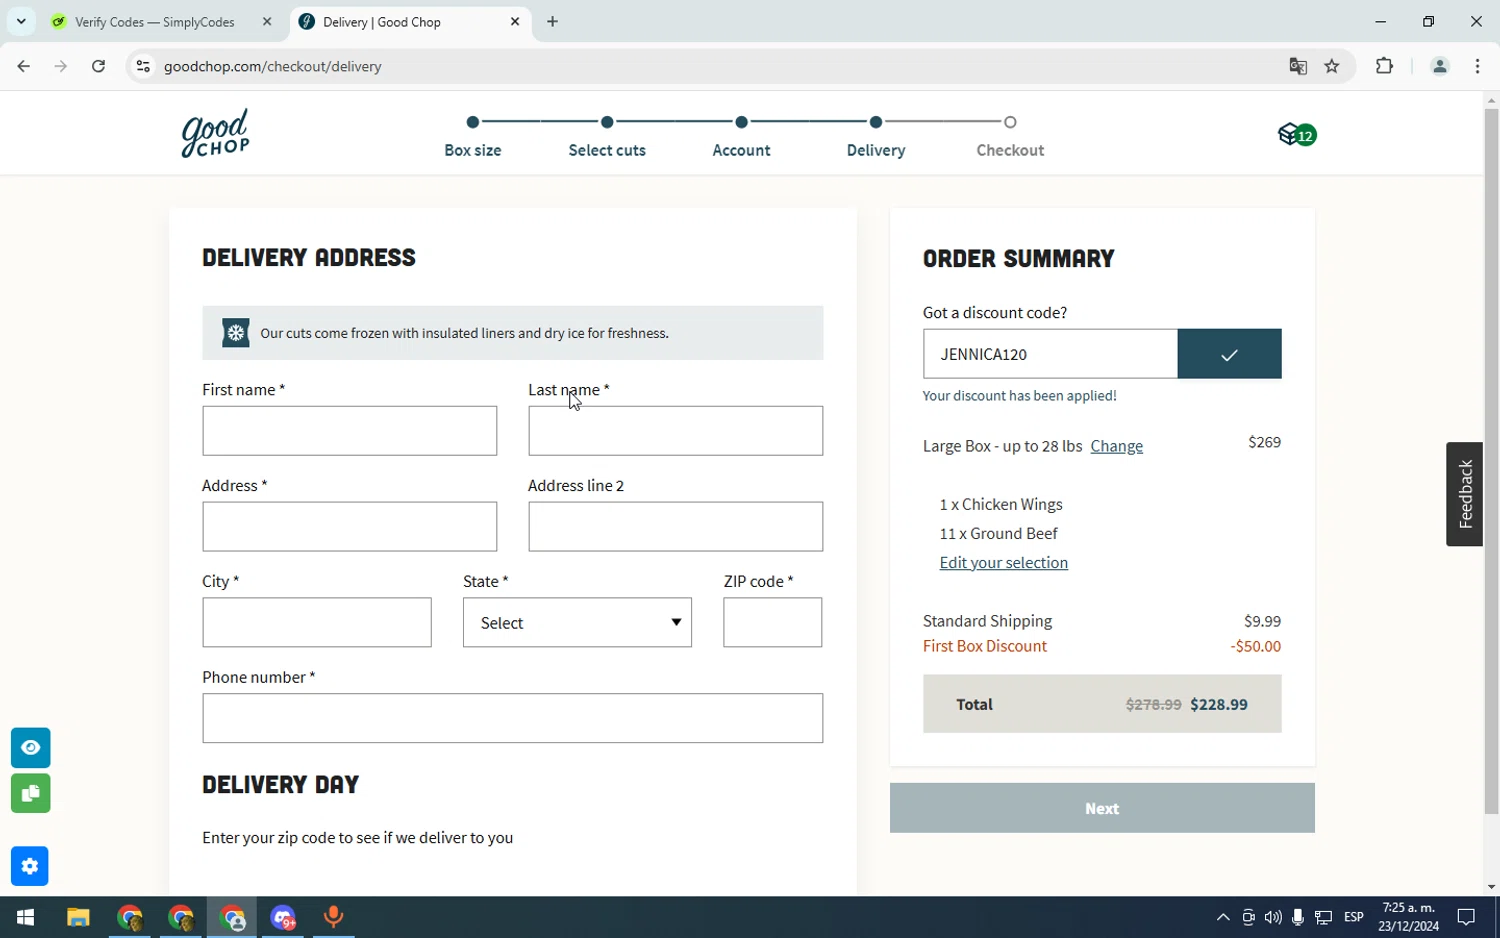Open the volume control in system tray
Screen dimensions: 1500x938
coord(1272,917)
